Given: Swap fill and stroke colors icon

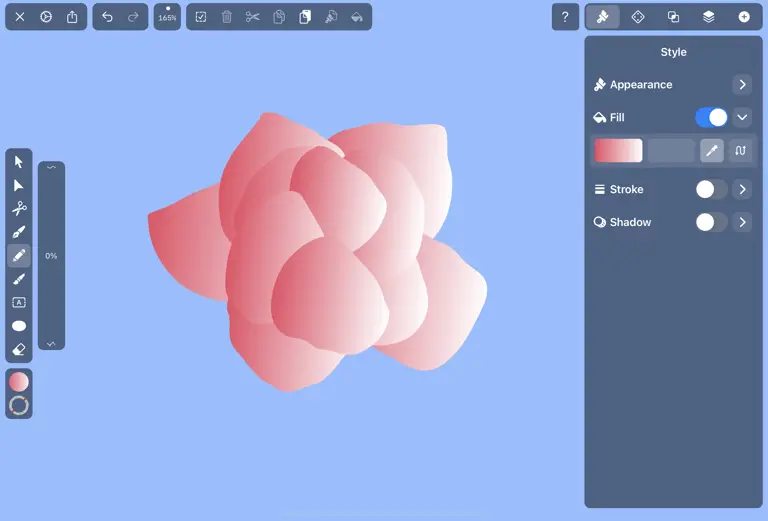Looking at the screenshot, I should (x=741, y=150).
